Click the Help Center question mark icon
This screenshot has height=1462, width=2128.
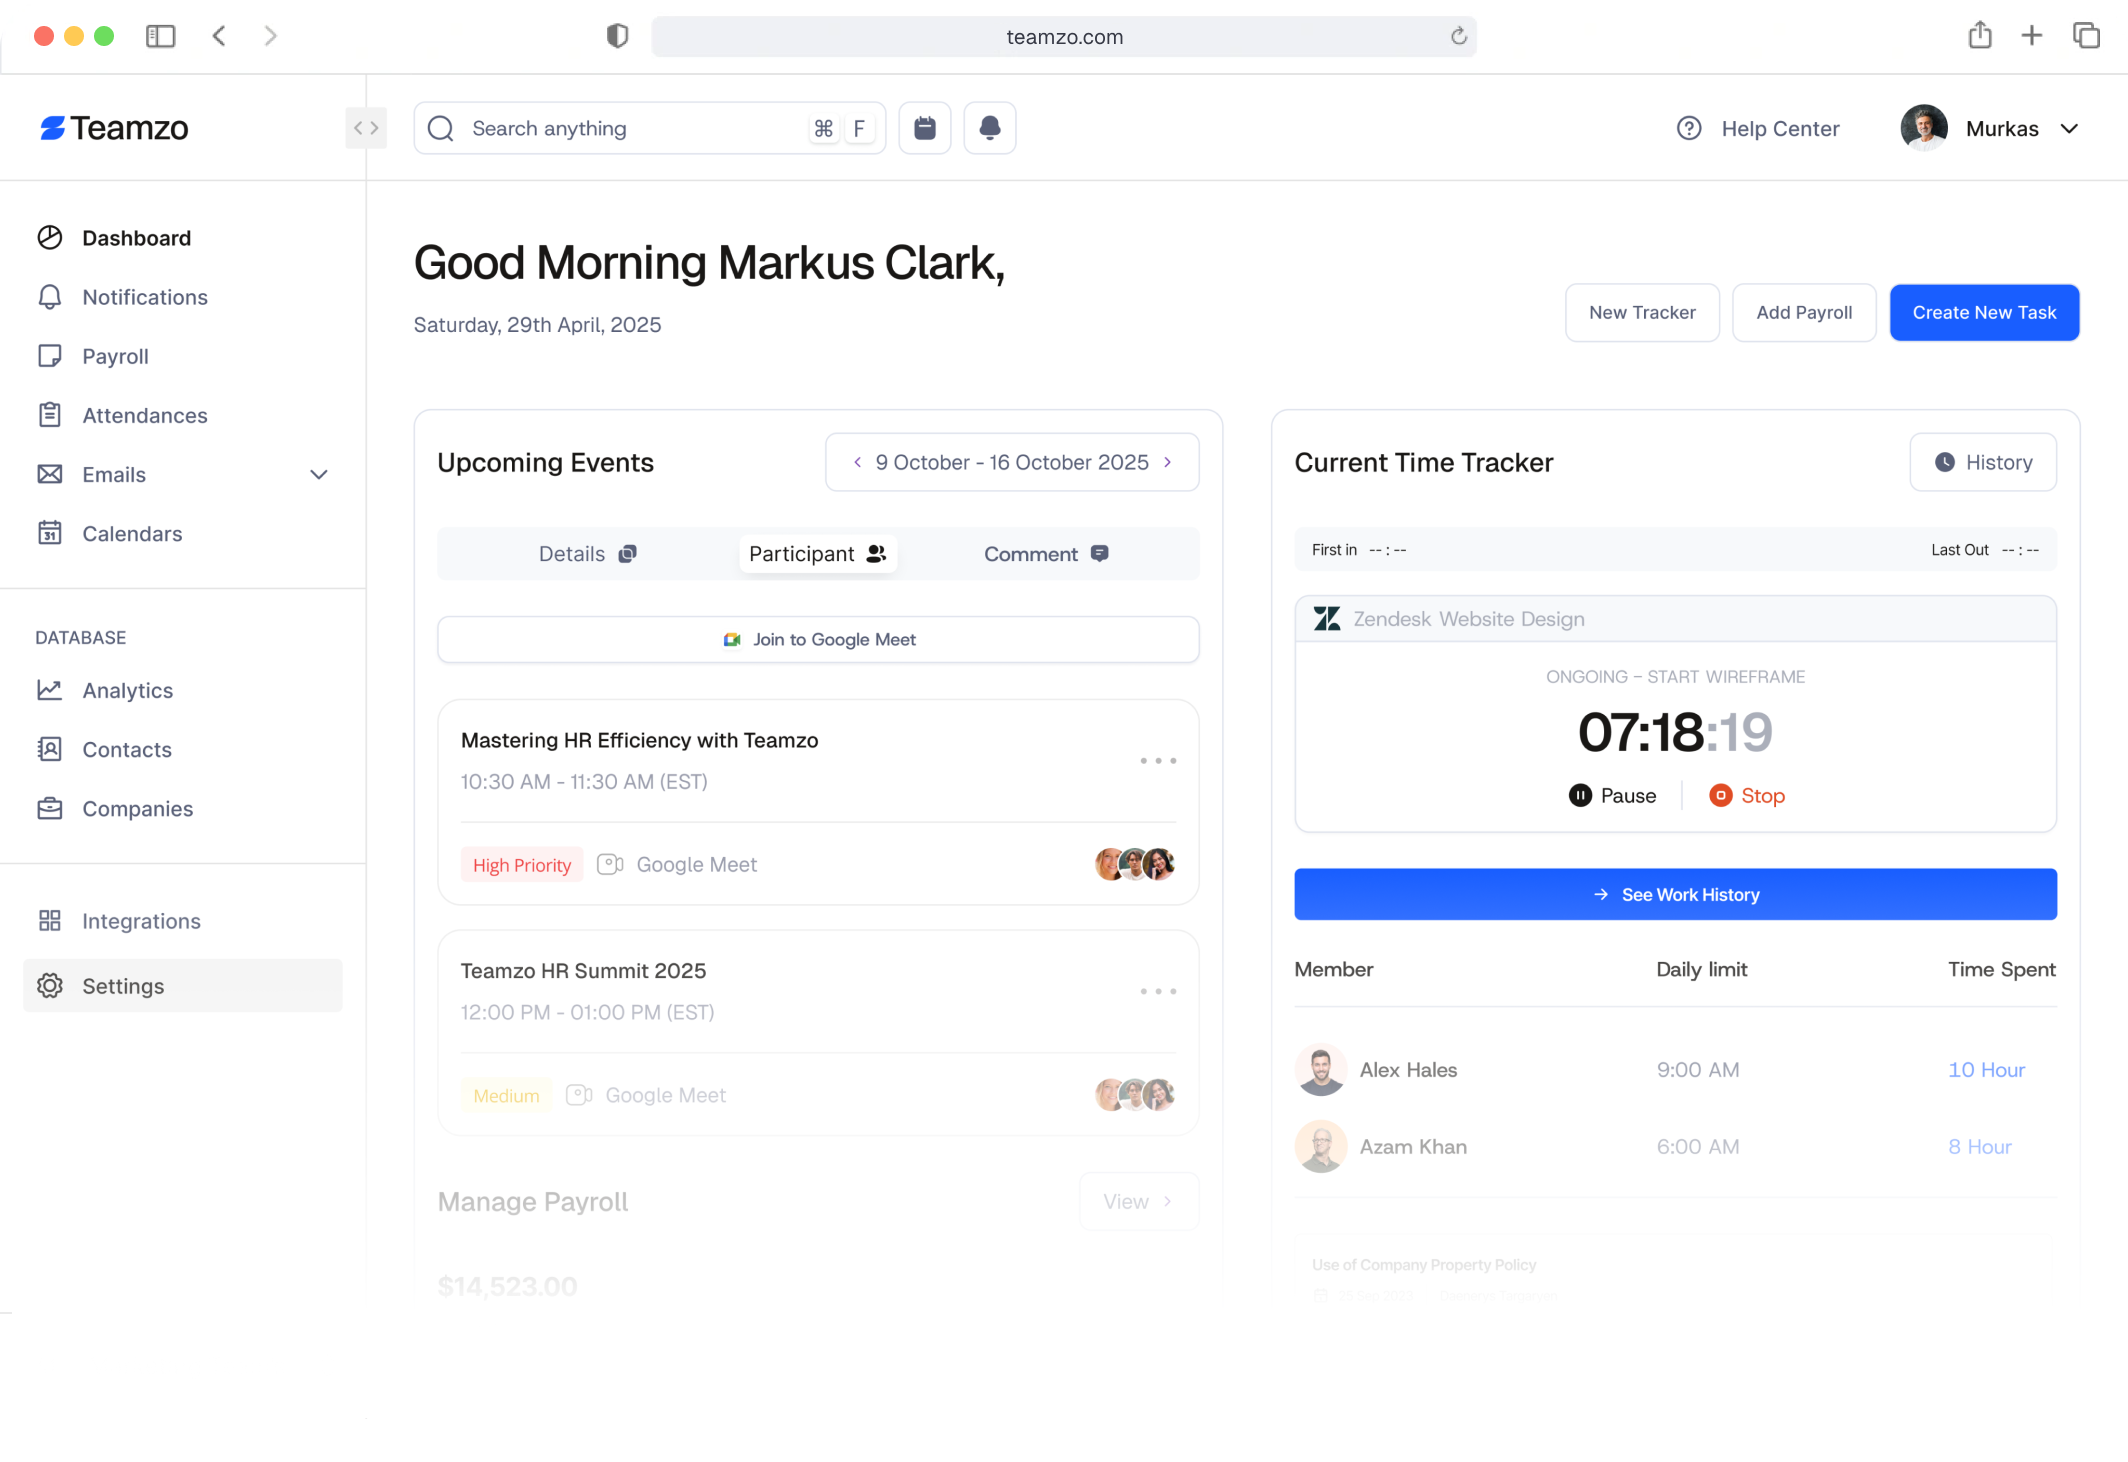[1688, 128]
